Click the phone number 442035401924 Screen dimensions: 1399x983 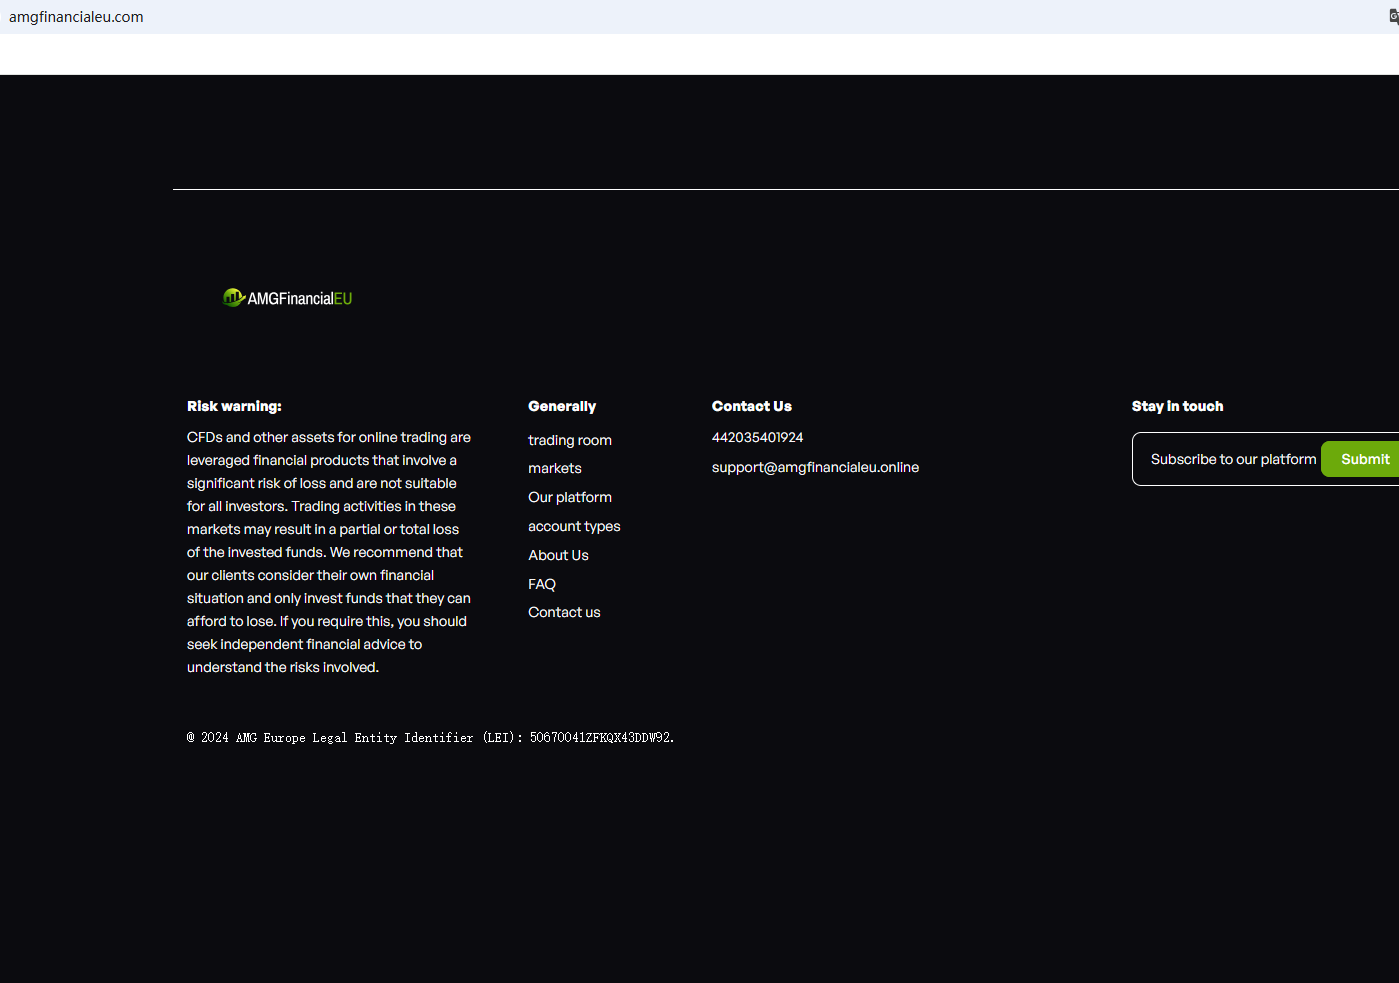[x=757, y=437]
